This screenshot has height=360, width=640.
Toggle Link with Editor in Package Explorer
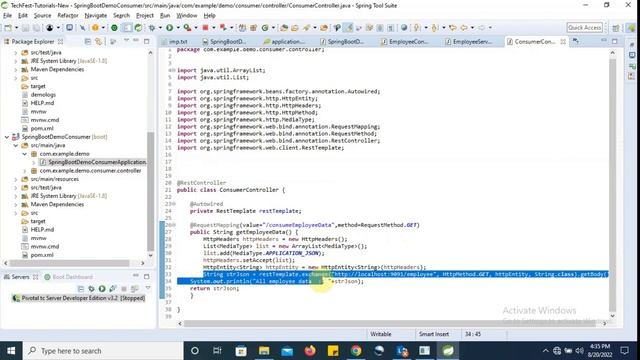click(98, 41)
